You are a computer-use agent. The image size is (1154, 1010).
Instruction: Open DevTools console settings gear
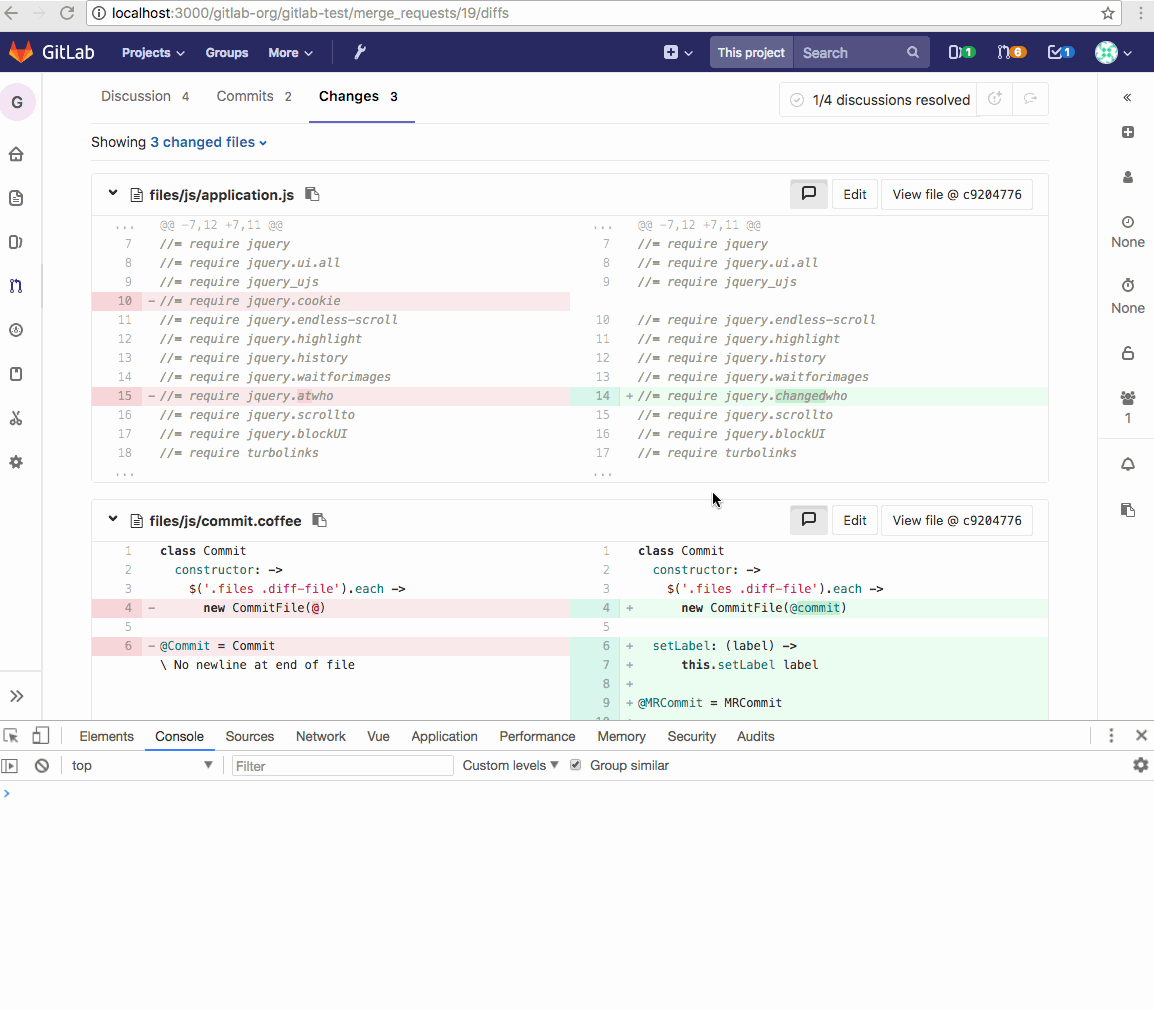1140,765
